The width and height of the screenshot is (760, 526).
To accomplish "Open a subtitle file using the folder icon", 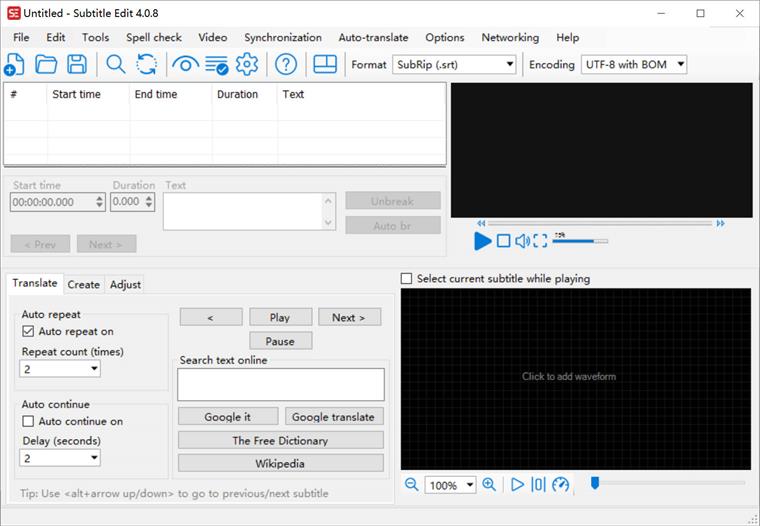I will click(46, 65).
